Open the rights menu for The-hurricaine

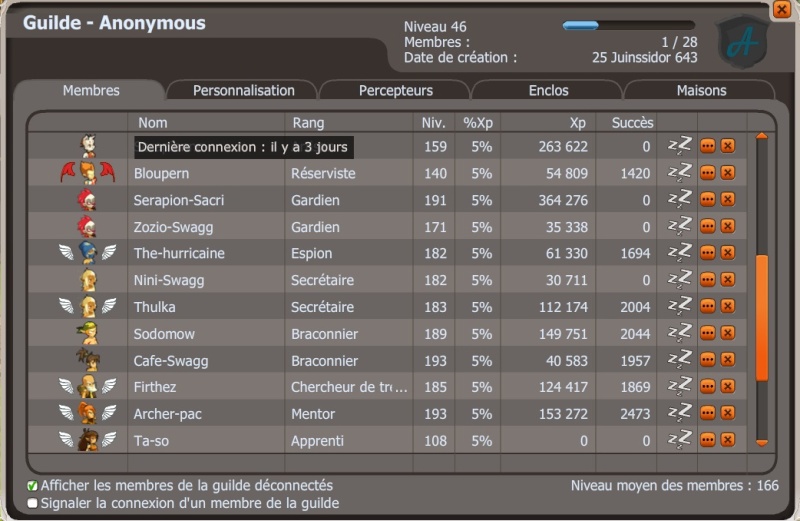click(x=708, y=253)
